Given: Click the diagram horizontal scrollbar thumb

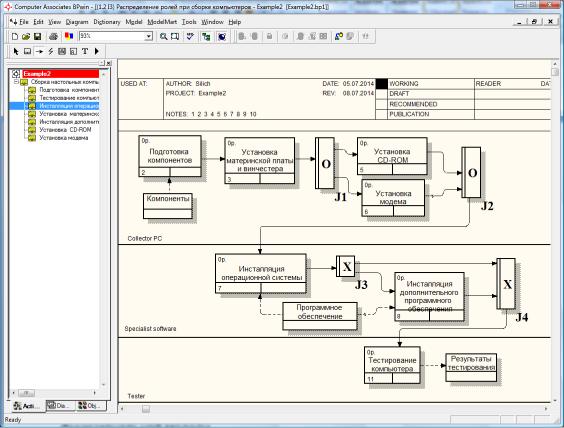Looking at the screenshot, I should click(146, 409).
